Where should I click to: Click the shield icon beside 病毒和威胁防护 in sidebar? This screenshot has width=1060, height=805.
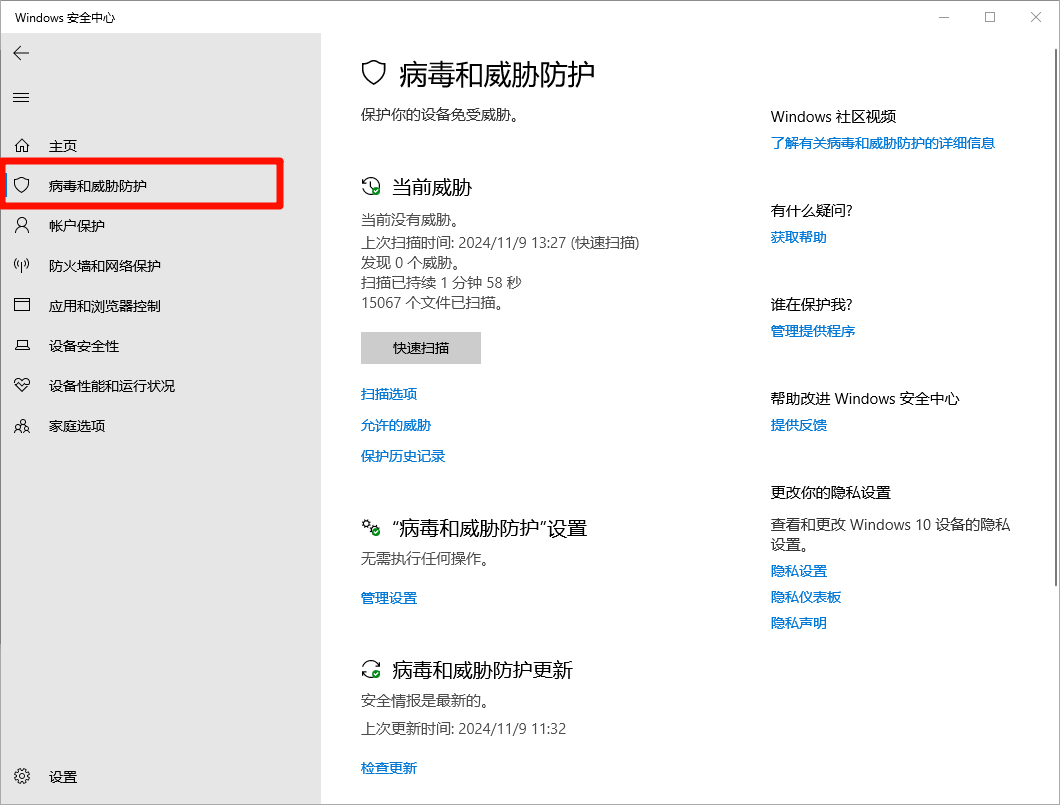pyautogui.click(x=22, y=185)
